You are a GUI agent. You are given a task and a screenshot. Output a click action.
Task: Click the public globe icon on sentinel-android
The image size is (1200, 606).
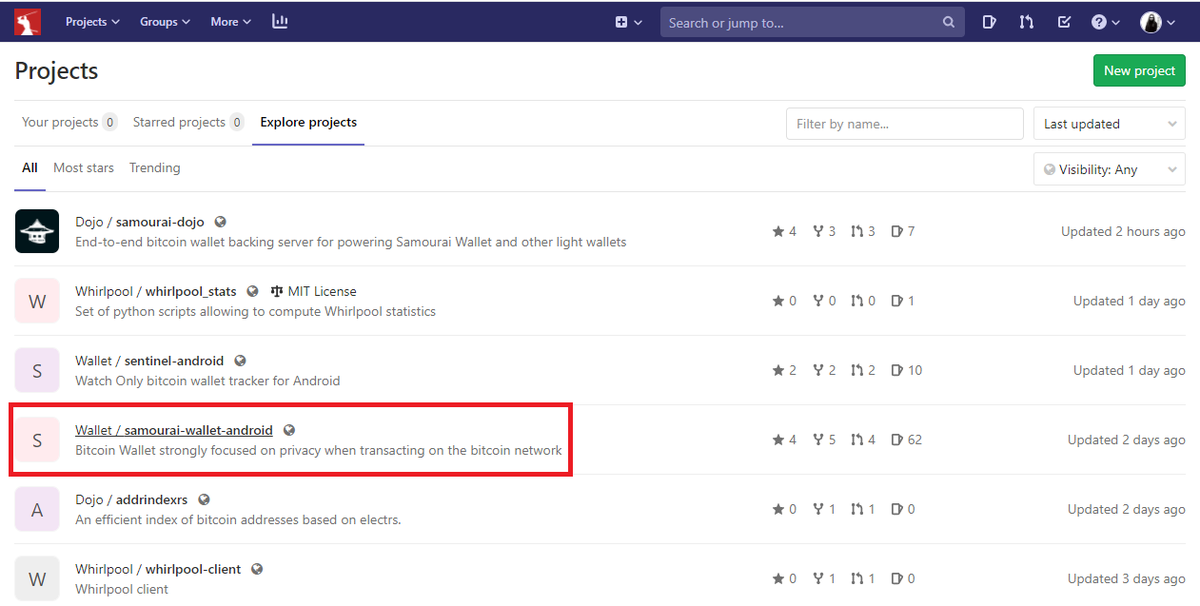[240, 361]
